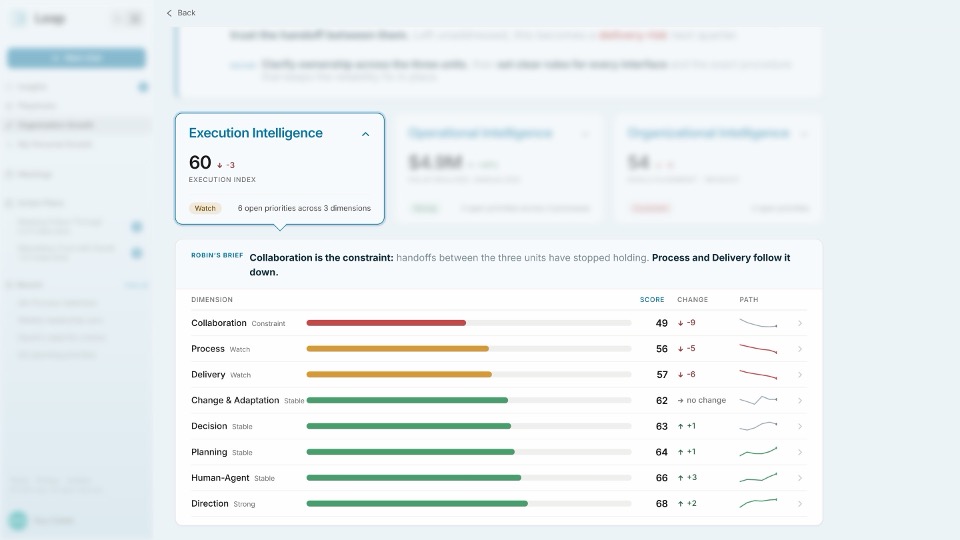Click the Delivery score 57
Viewport: 960px width, 540px height.
[661, 375]
